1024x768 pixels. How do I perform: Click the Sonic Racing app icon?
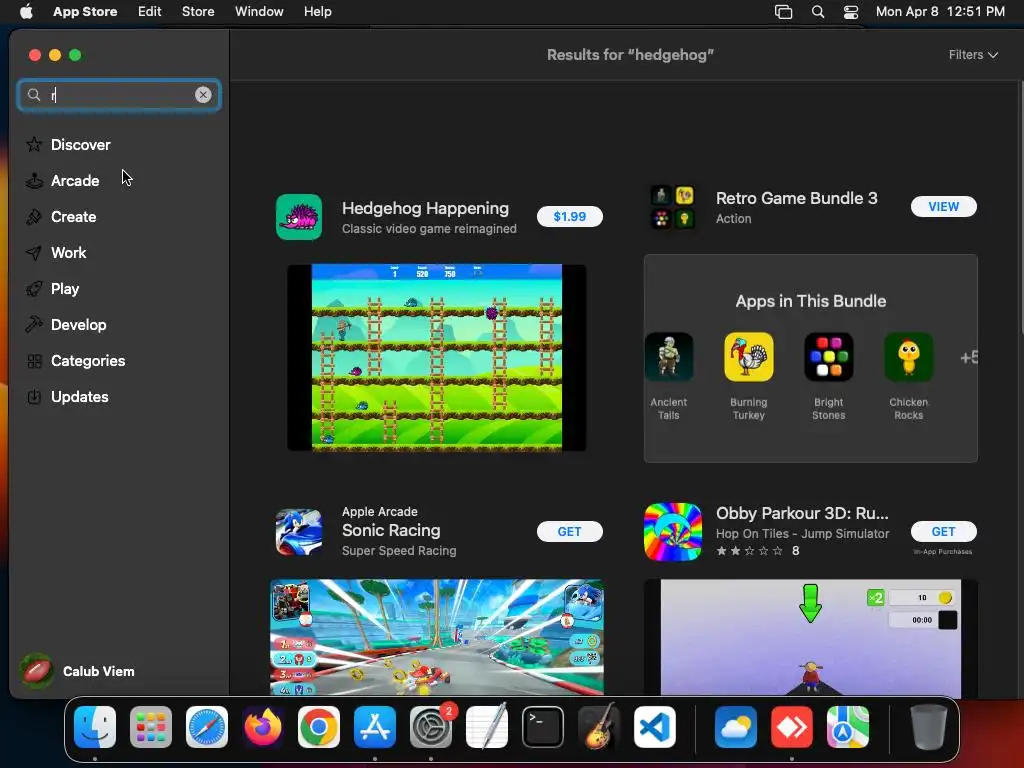(x=299, y=532)
